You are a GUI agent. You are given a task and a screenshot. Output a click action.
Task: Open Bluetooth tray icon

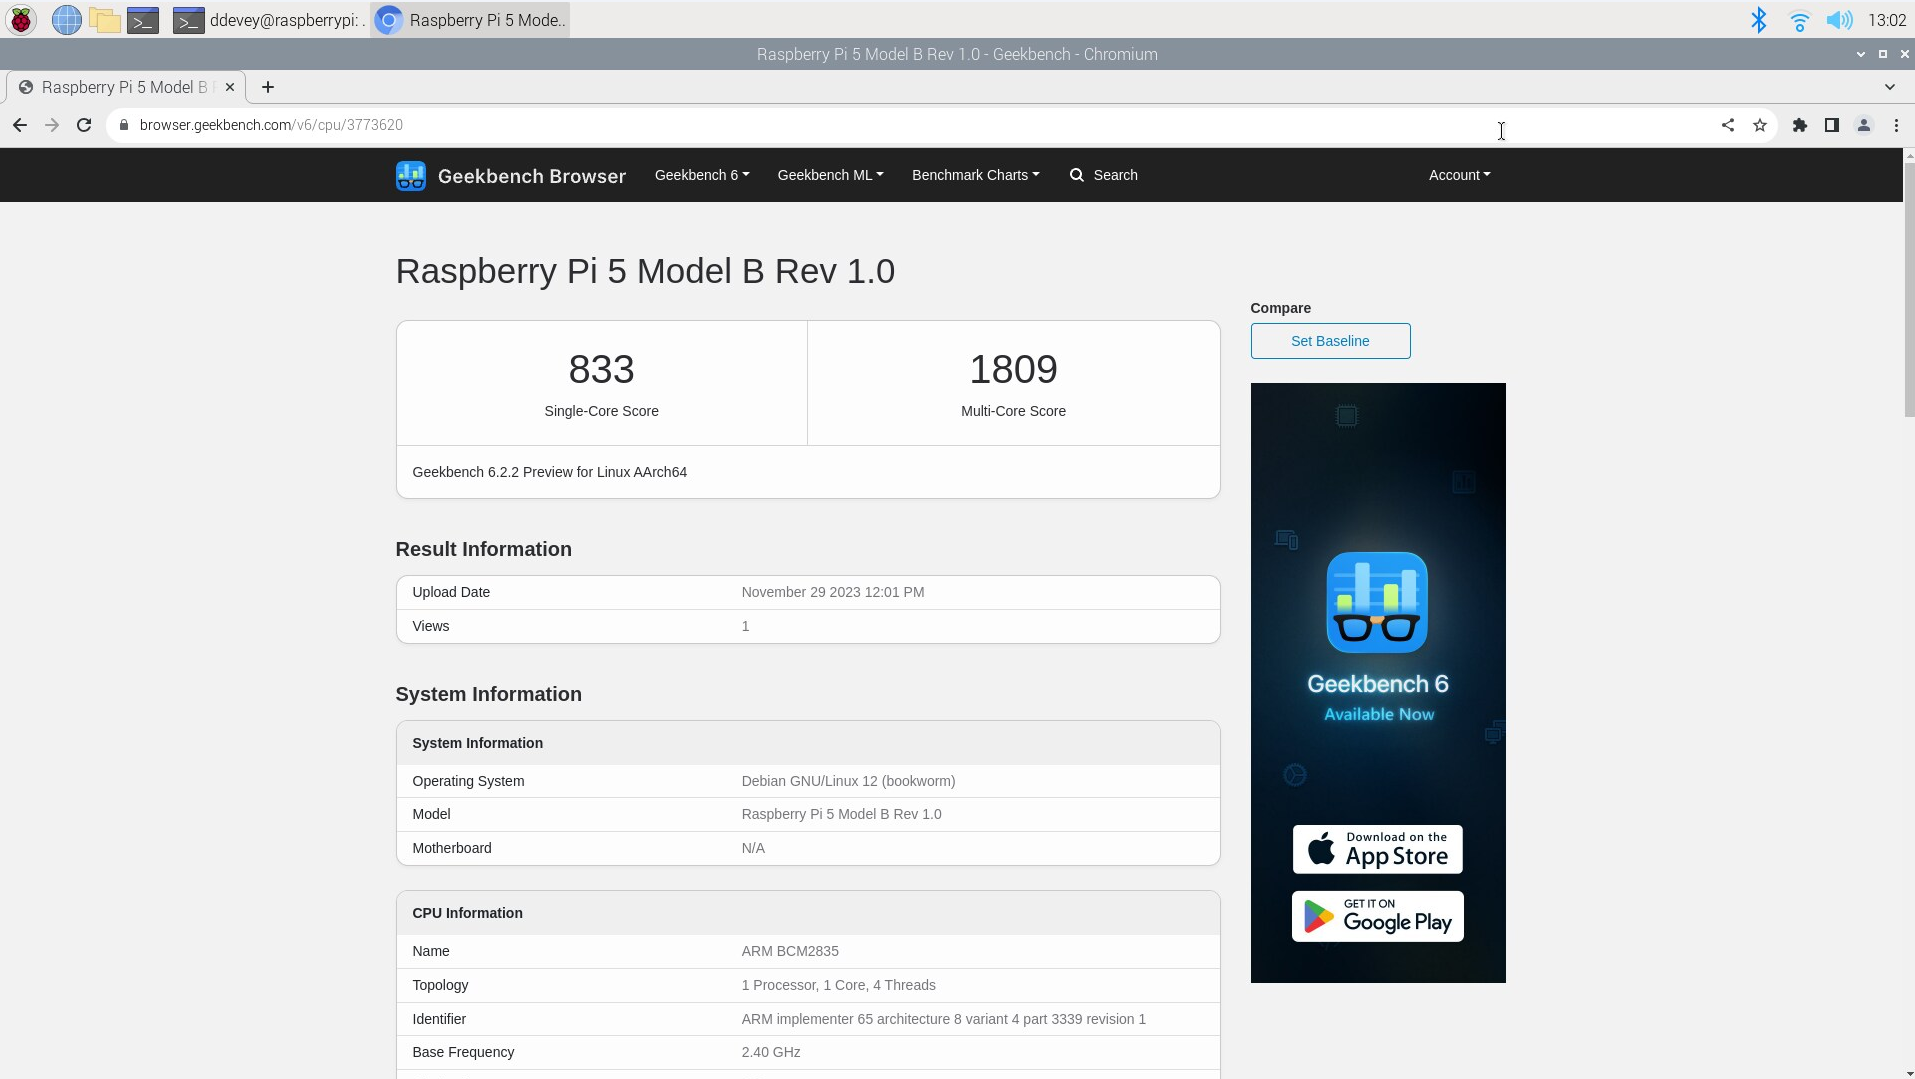[1759, 19]
